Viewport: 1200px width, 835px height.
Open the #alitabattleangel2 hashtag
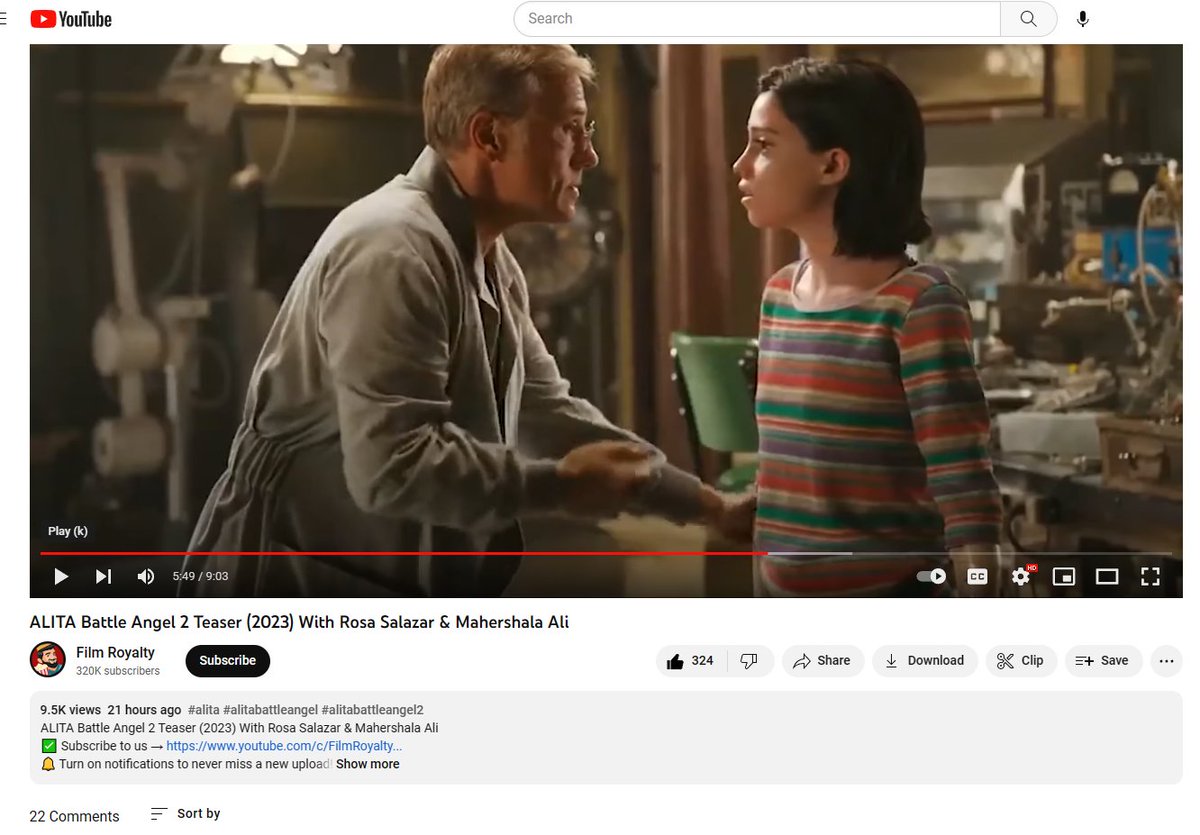tap(373, 710)
